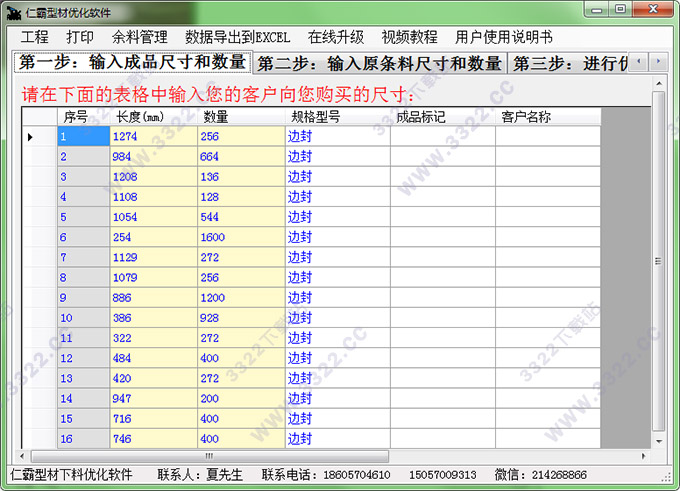Select length cell 1274 in row 1

click(154, 136)
